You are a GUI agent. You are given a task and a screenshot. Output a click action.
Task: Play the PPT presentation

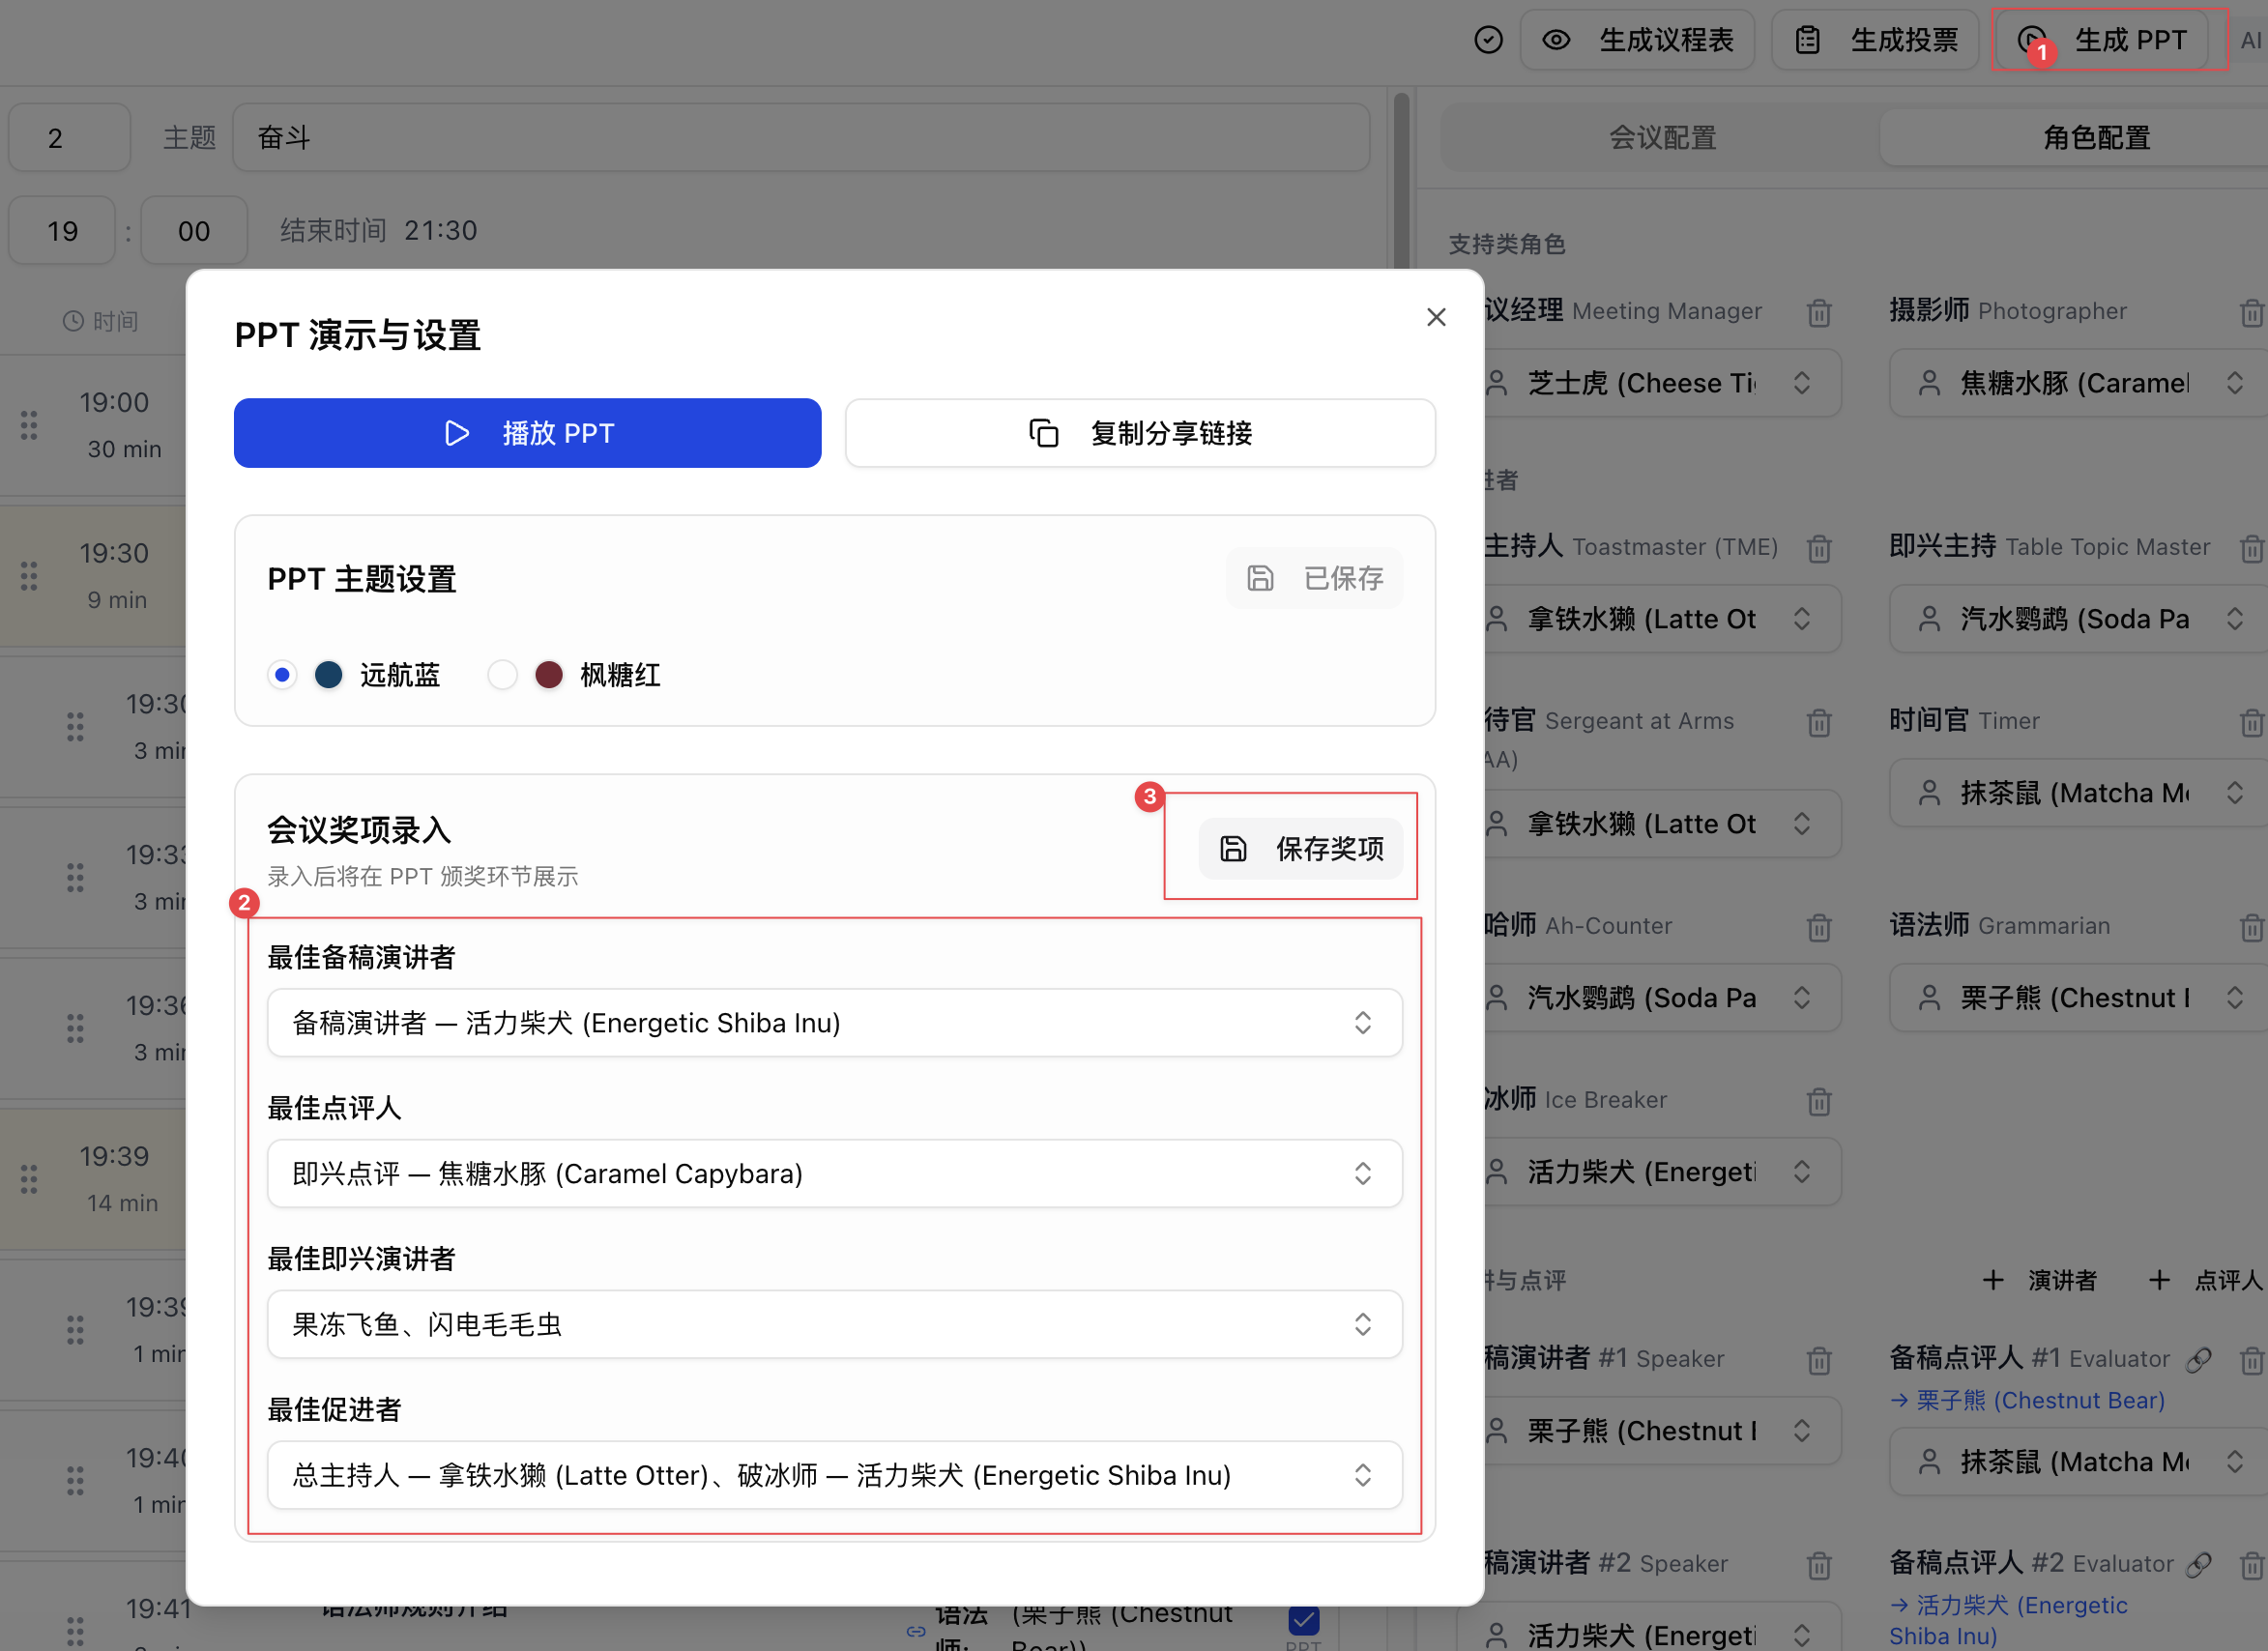527,433
